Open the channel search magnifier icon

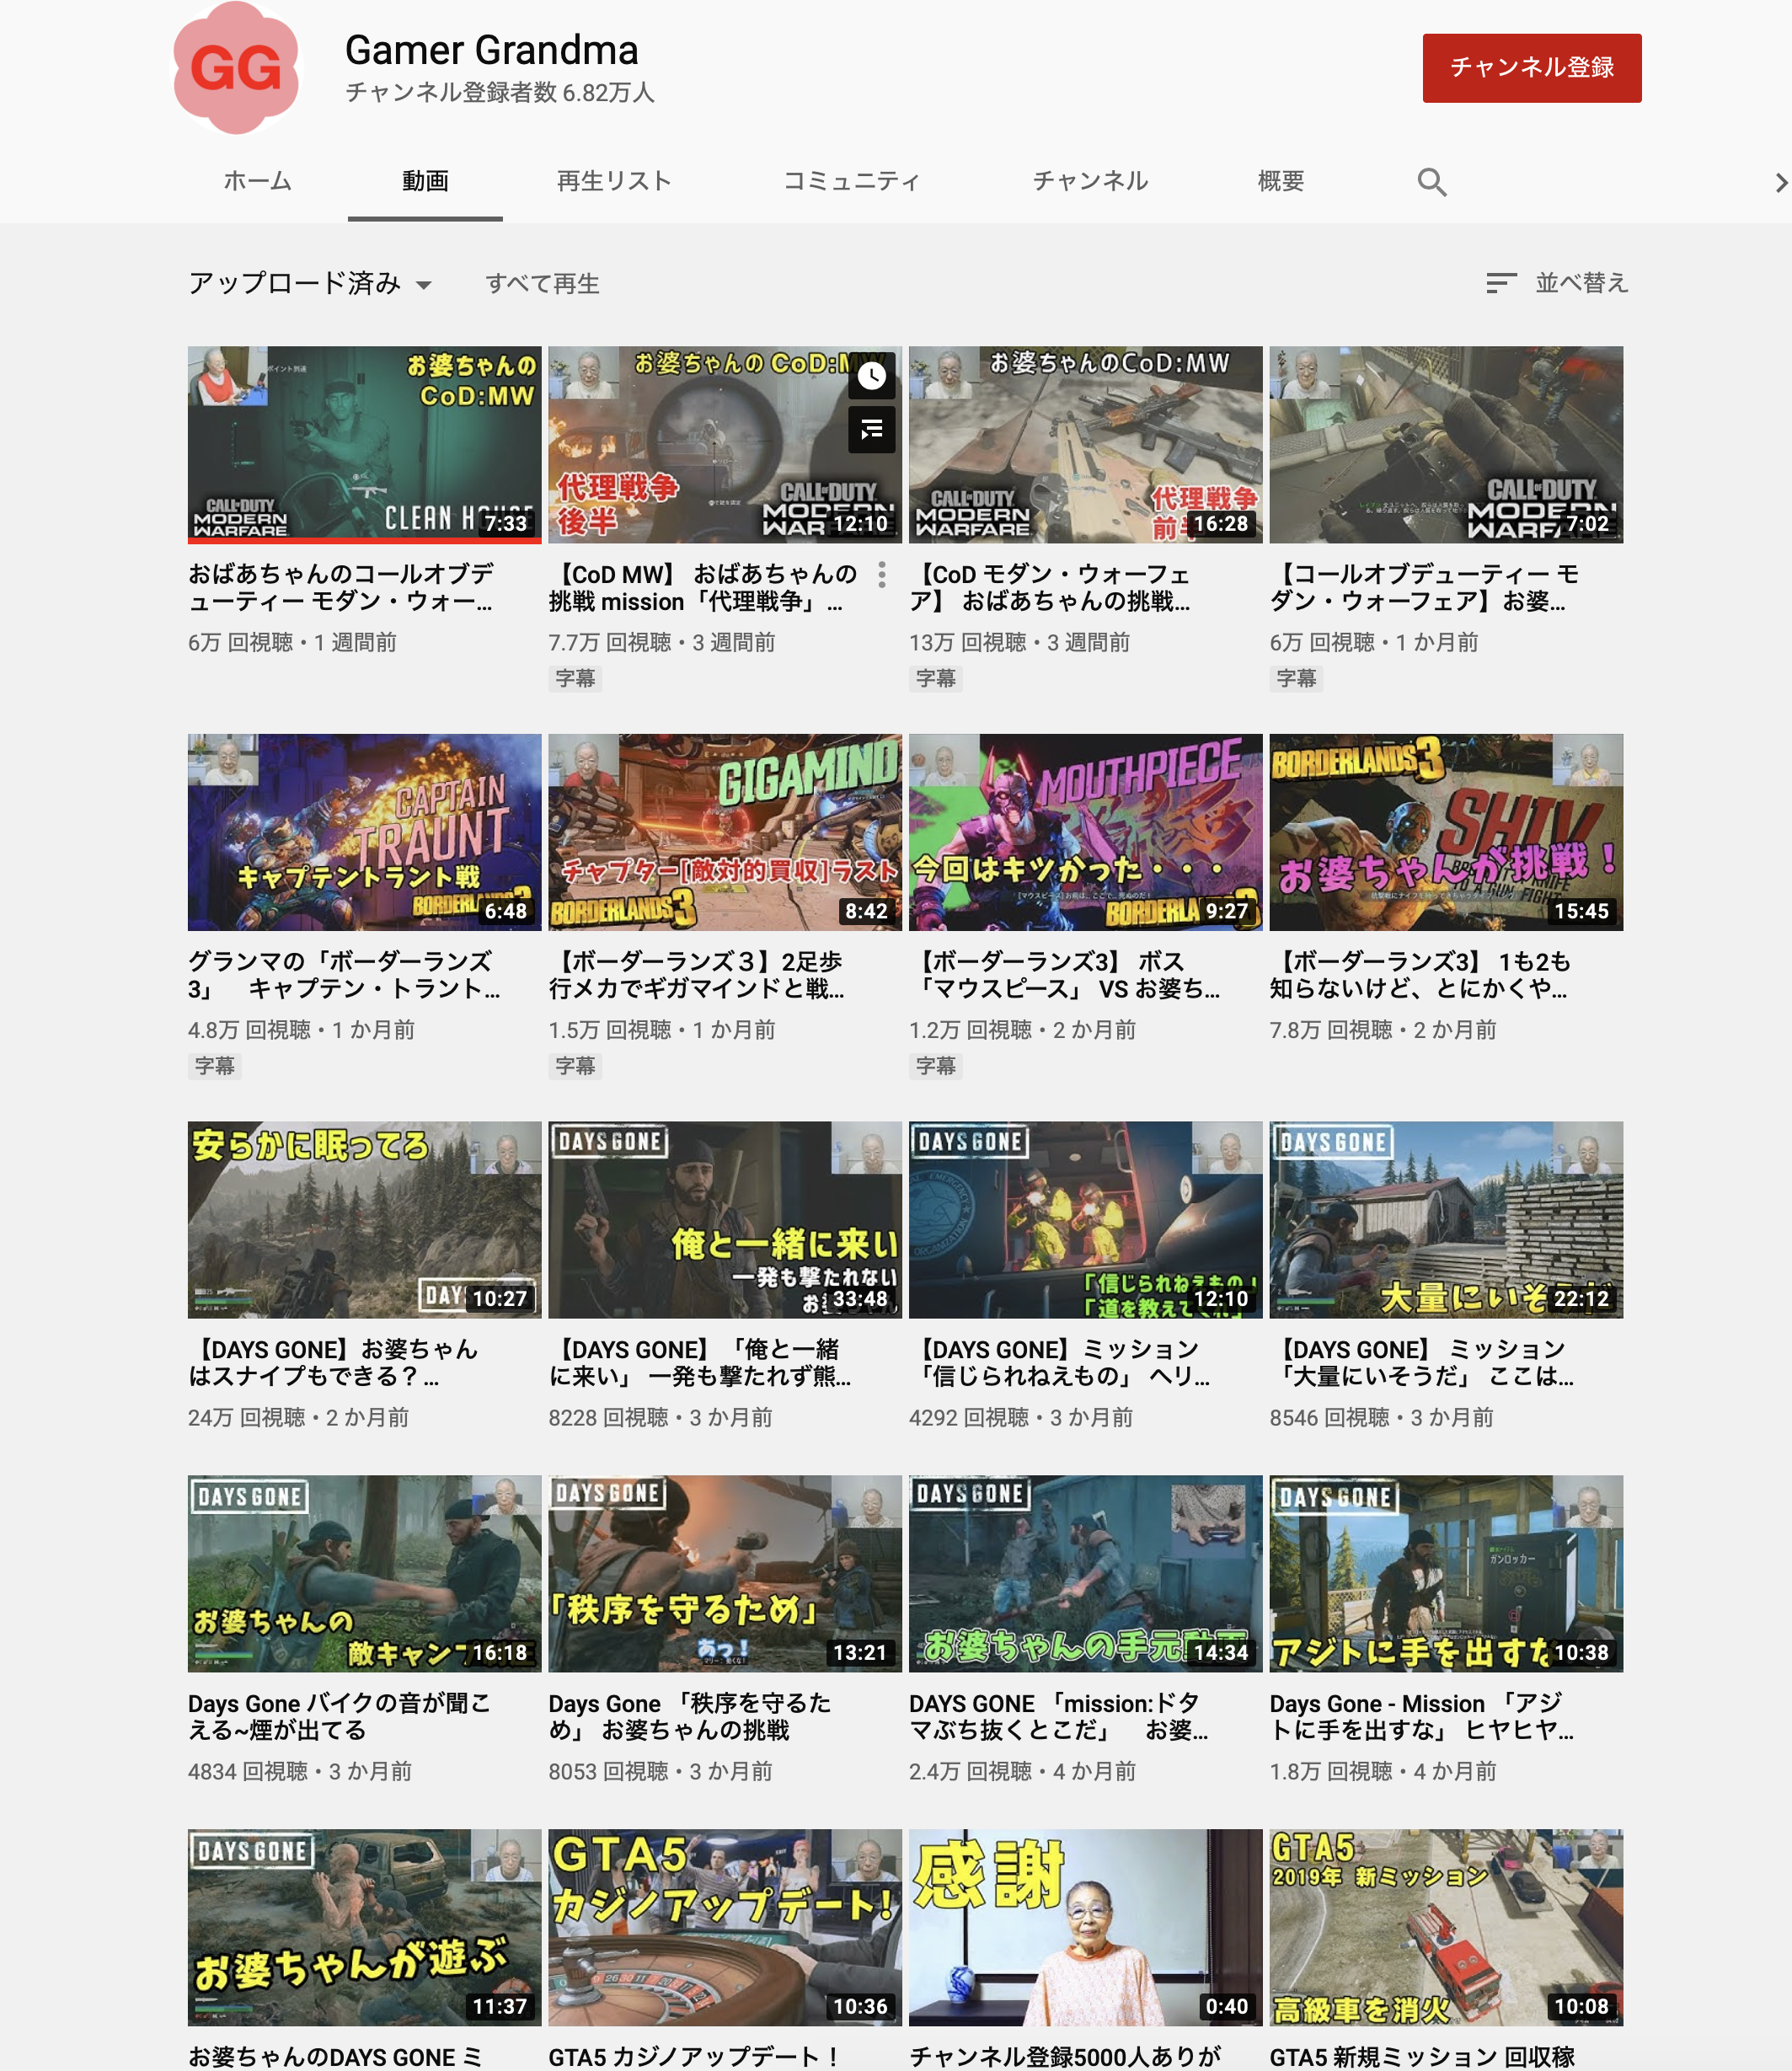click(x=1431, y=181)
